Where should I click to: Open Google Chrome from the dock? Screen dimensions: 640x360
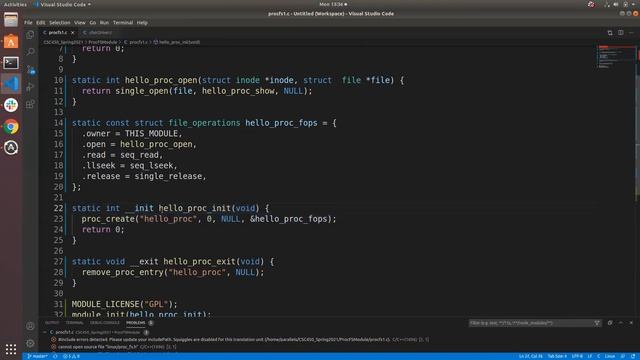11,127
